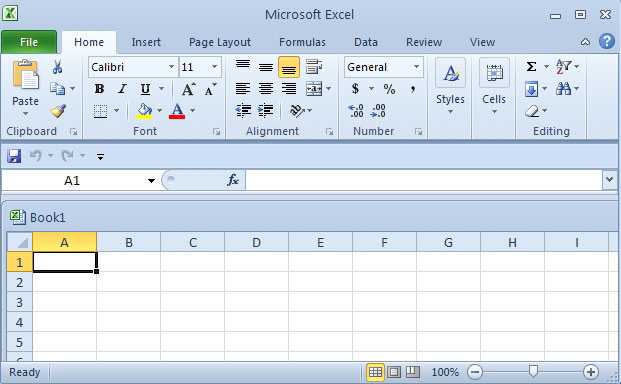Click Increase Decimal icon
621x384 pixels.
pyautogui.click(x=356, y=111)
